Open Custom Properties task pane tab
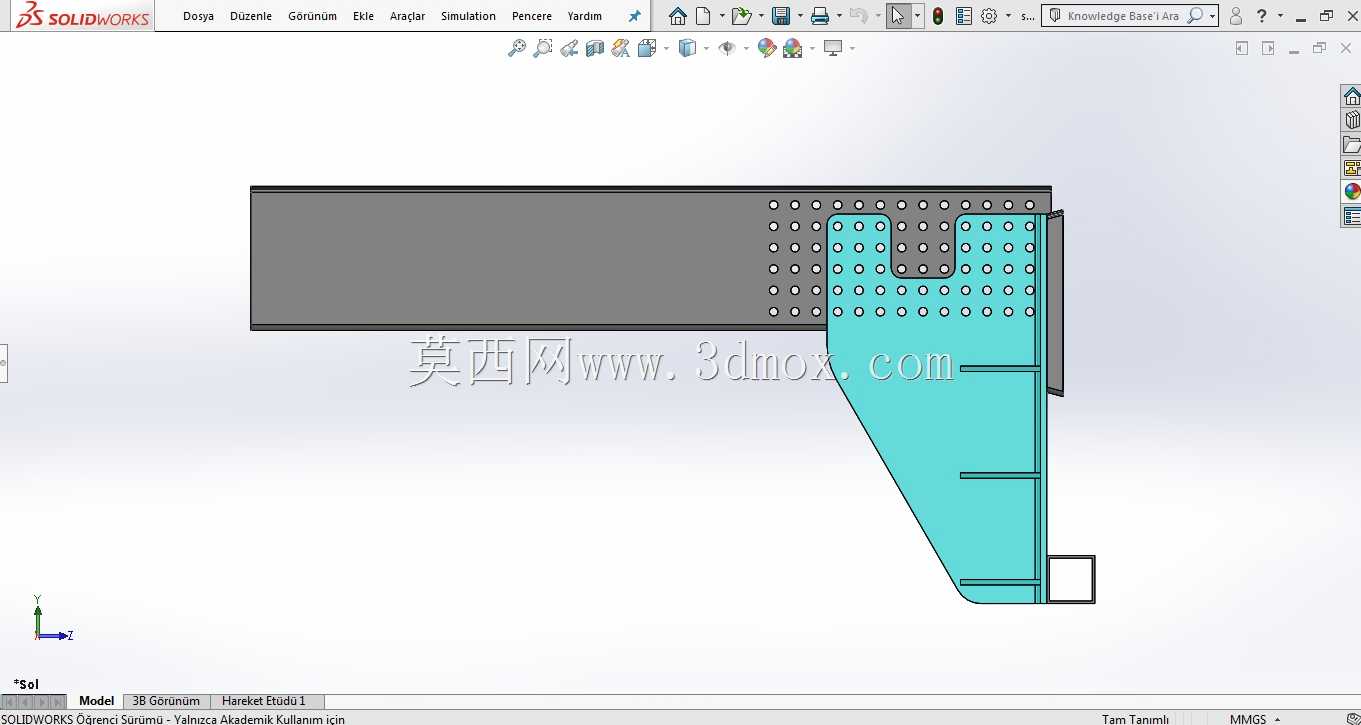Viewport: 1361px width, 725px height. [x=1352, y=216]
